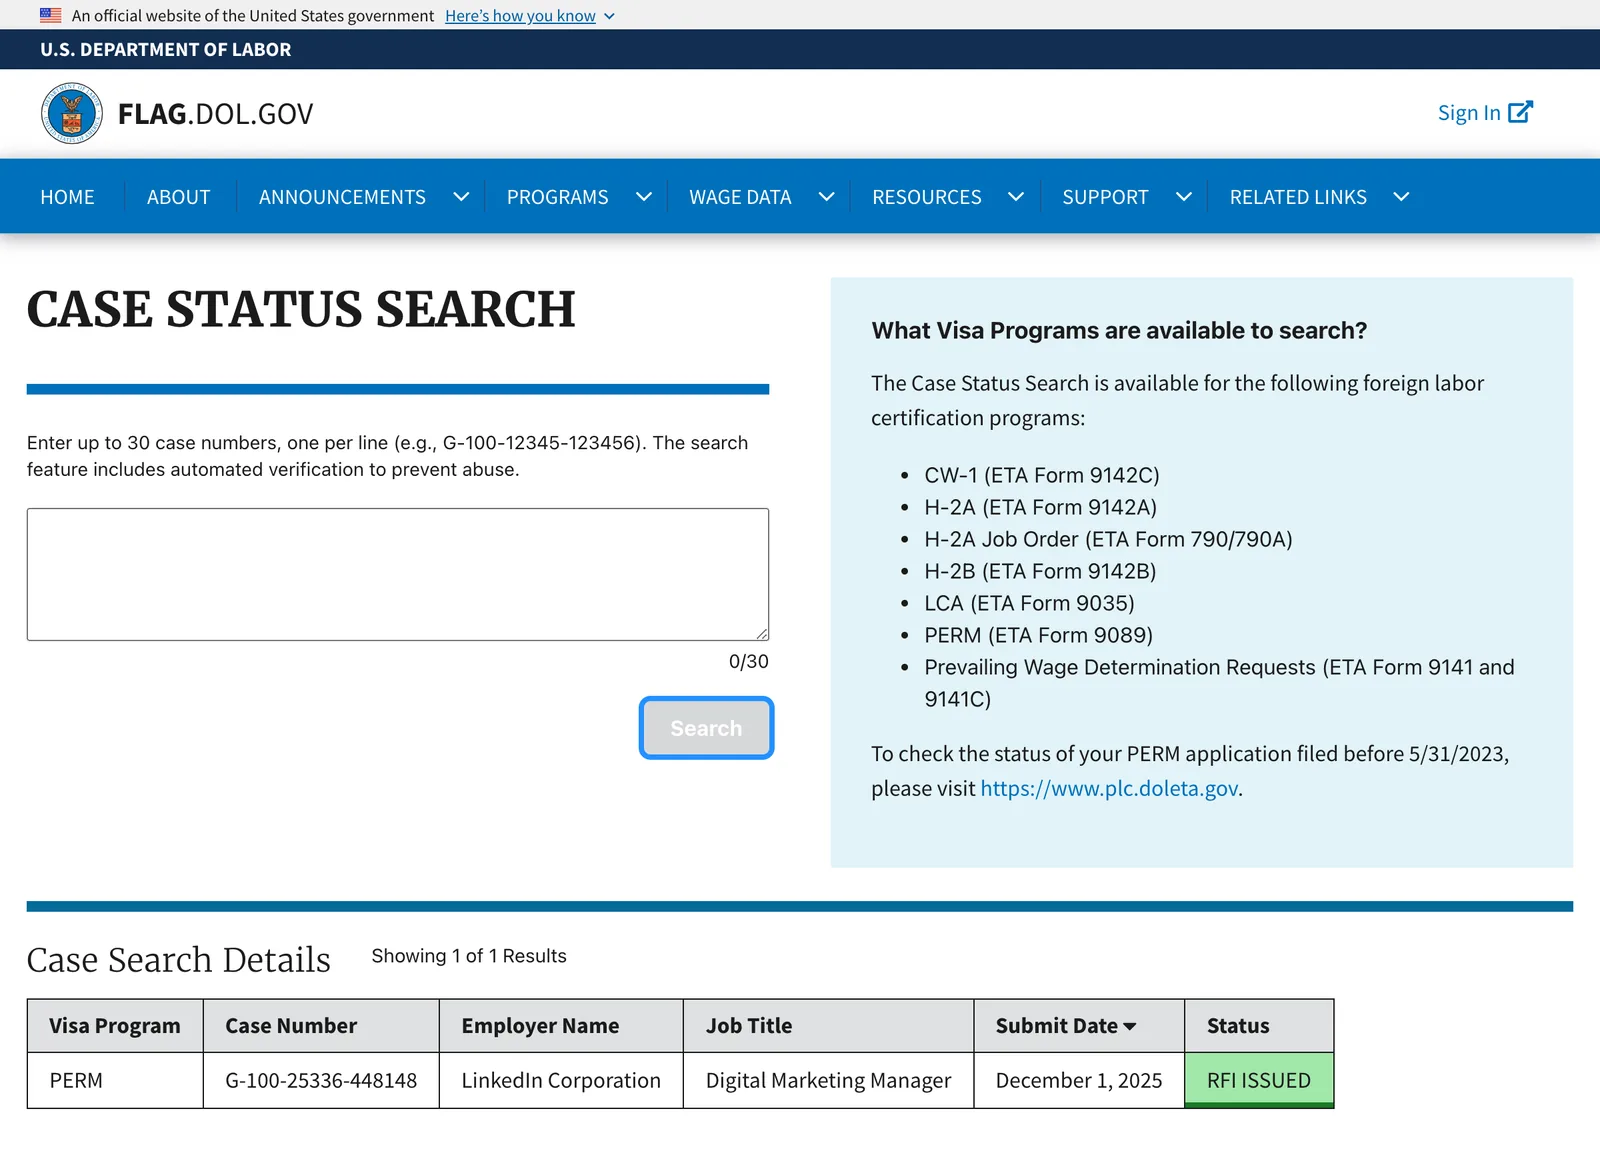The height and width of the screenshot is (1173, 1600).
Task: Expand "Here's how you know" chevron
Action: [x=609, y=16]
